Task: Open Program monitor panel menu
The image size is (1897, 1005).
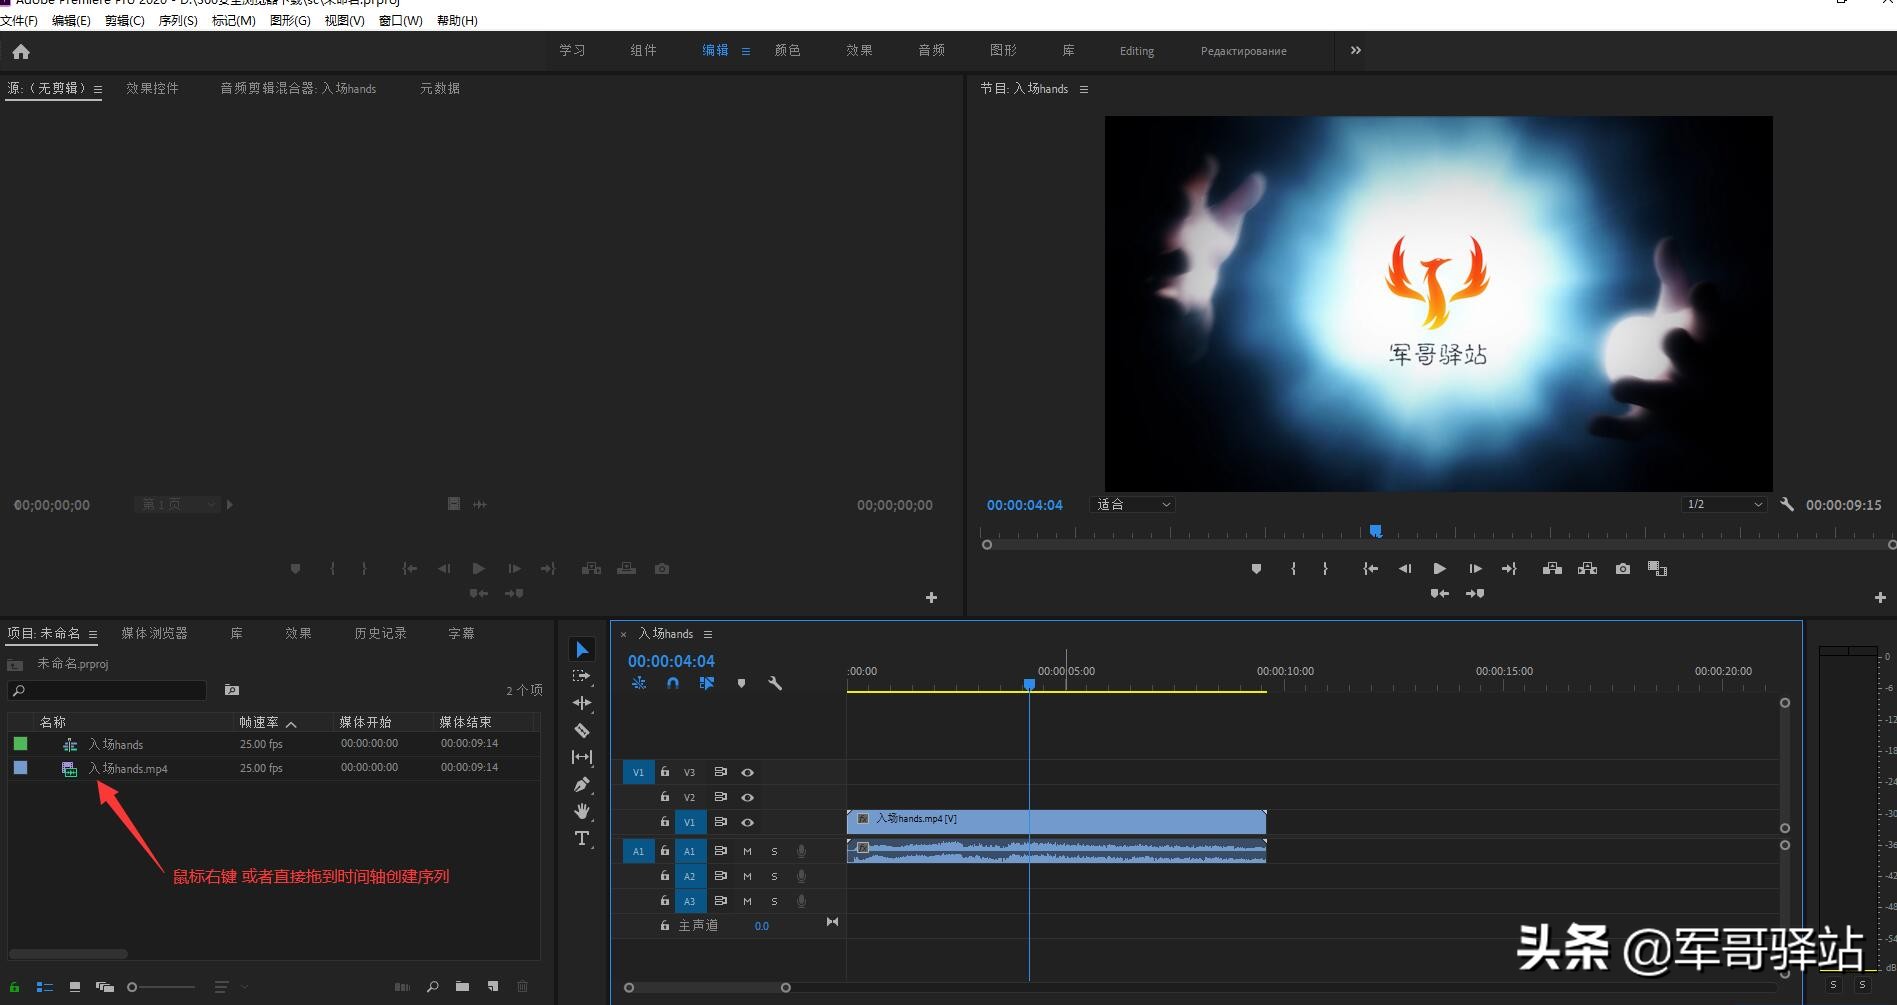Action: [1084, 89]
